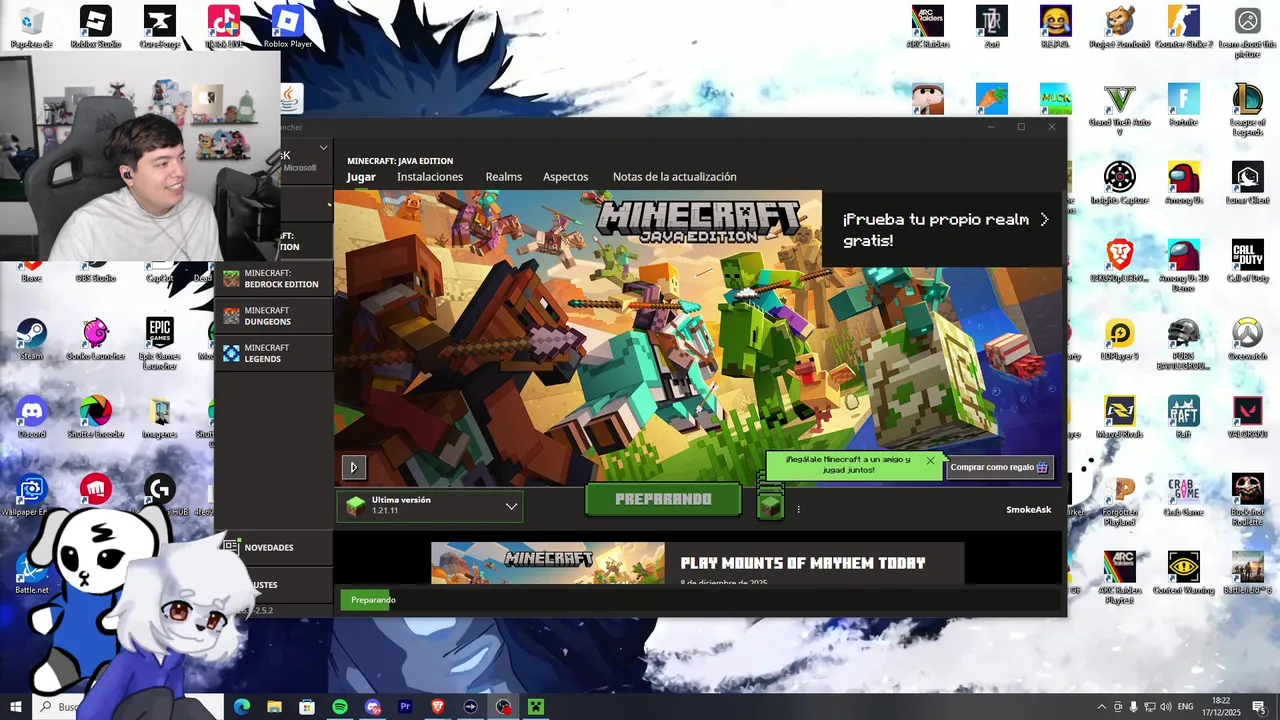Launch Counter-Strike 2 desktop shortcut
The width and height of the screenshot is (1280, 720).
click(x=1184, y=27)
